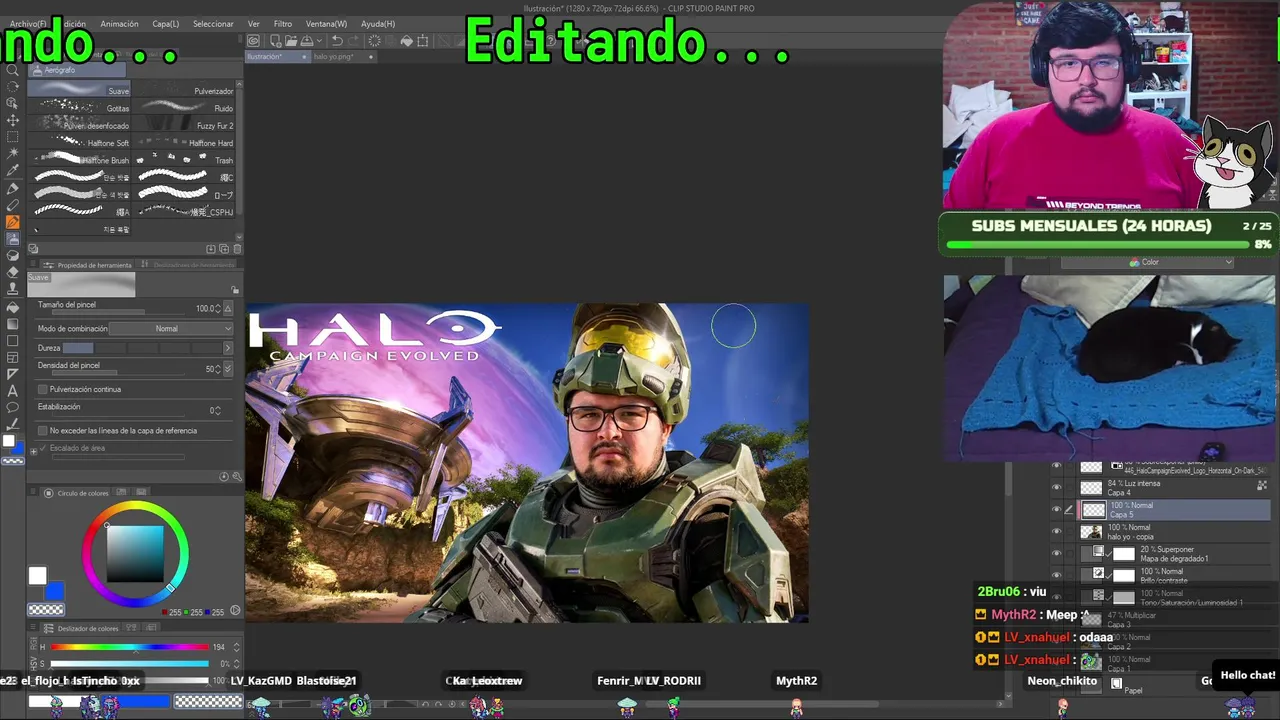1280x720 pixels.
Task: Open the Filtro menu
Action: click(283, 24)
